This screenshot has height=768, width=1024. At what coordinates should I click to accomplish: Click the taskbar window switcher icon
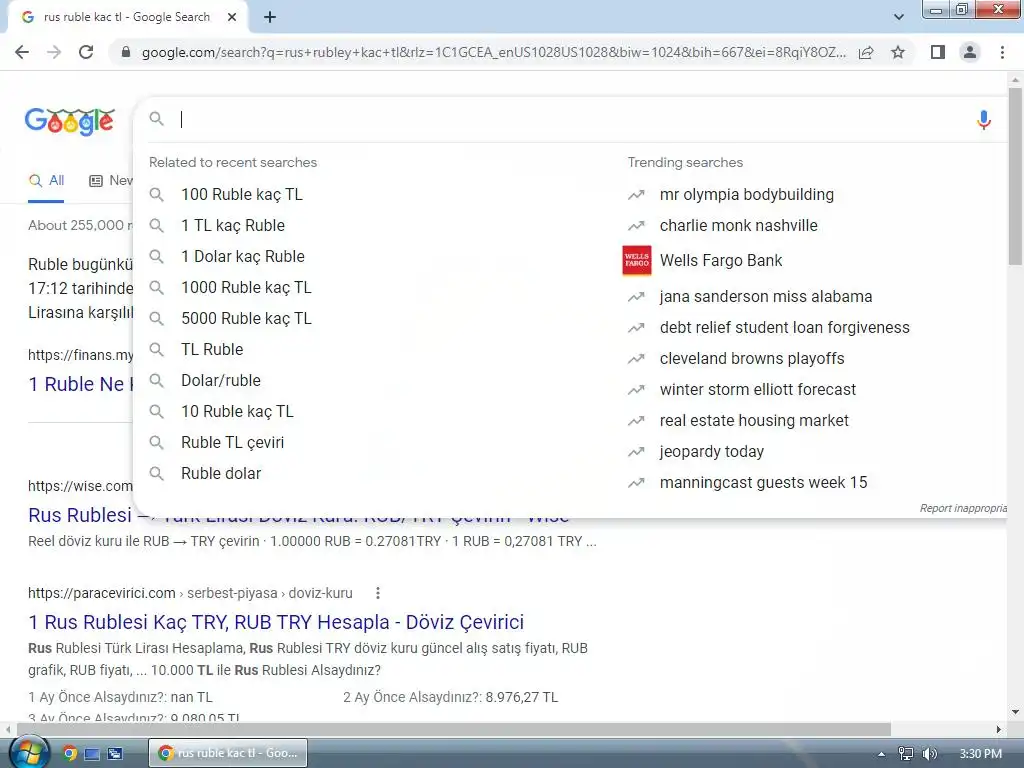pyautogui.click(x=115, y=754)
